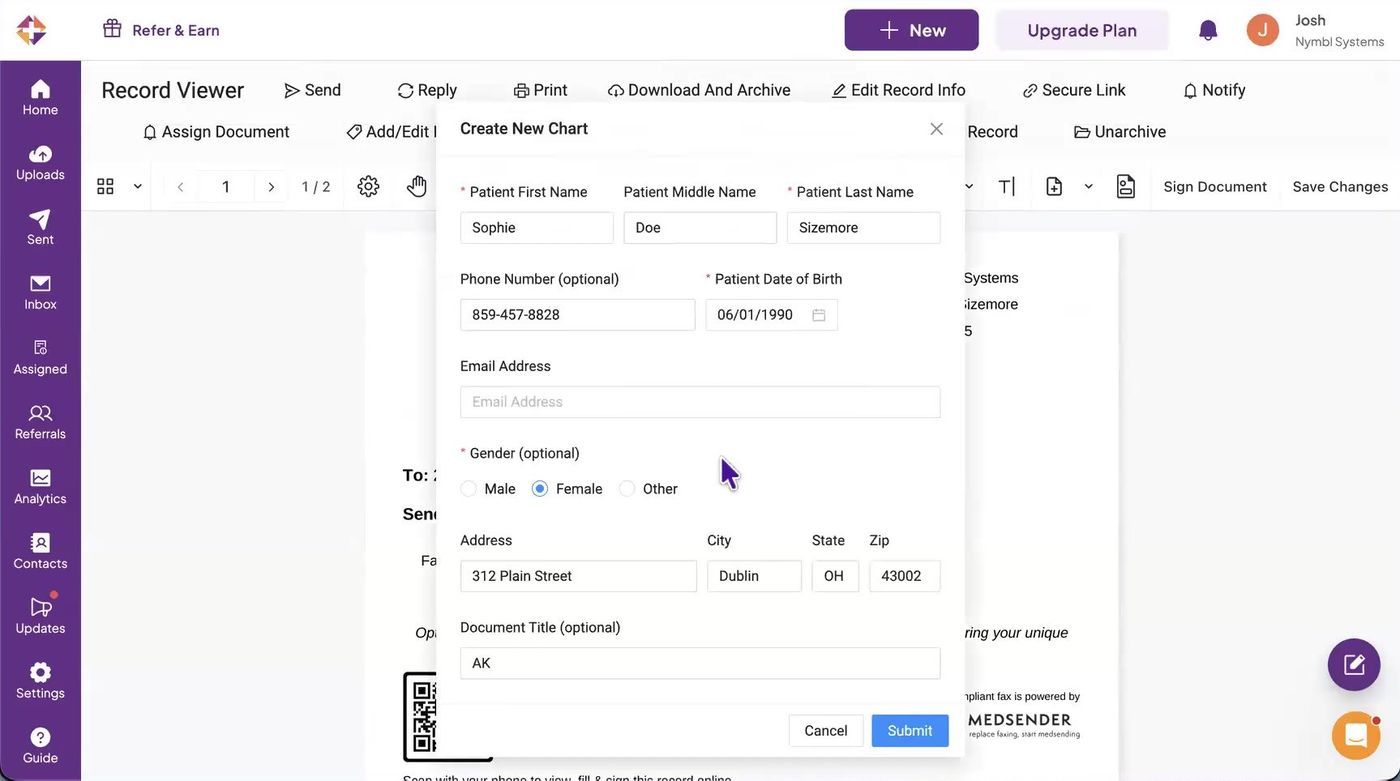Screen dimensions: 1400x781
Task: Select the hand pan tool
Action: coord(417,186)
